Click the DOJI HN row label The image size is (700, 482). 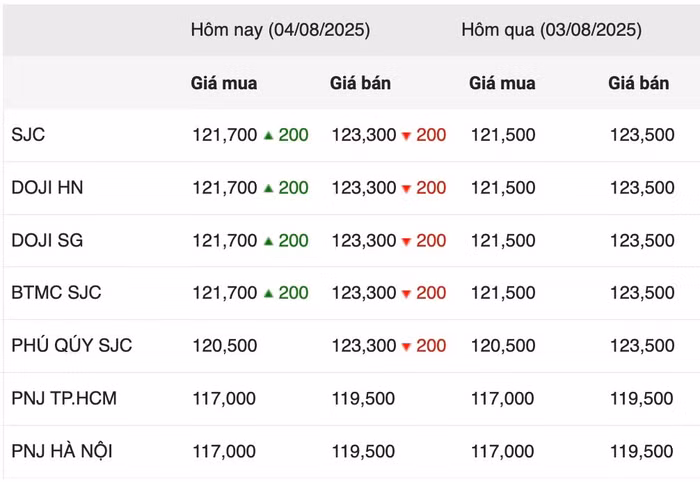coord(47,187)
